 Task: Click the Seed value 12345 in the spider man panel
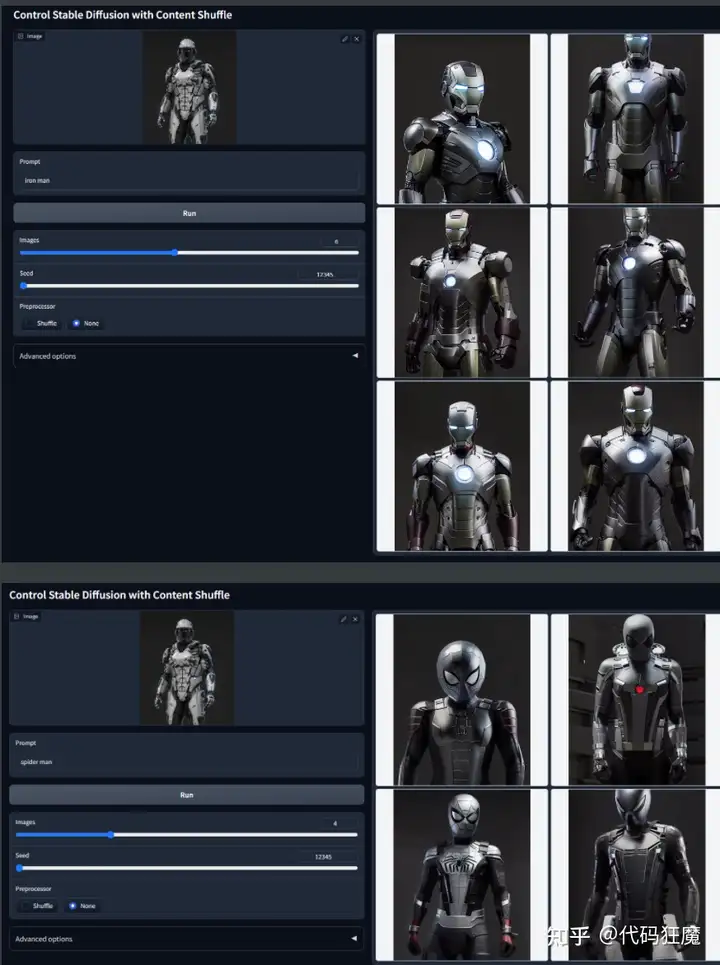coord(326,857)
